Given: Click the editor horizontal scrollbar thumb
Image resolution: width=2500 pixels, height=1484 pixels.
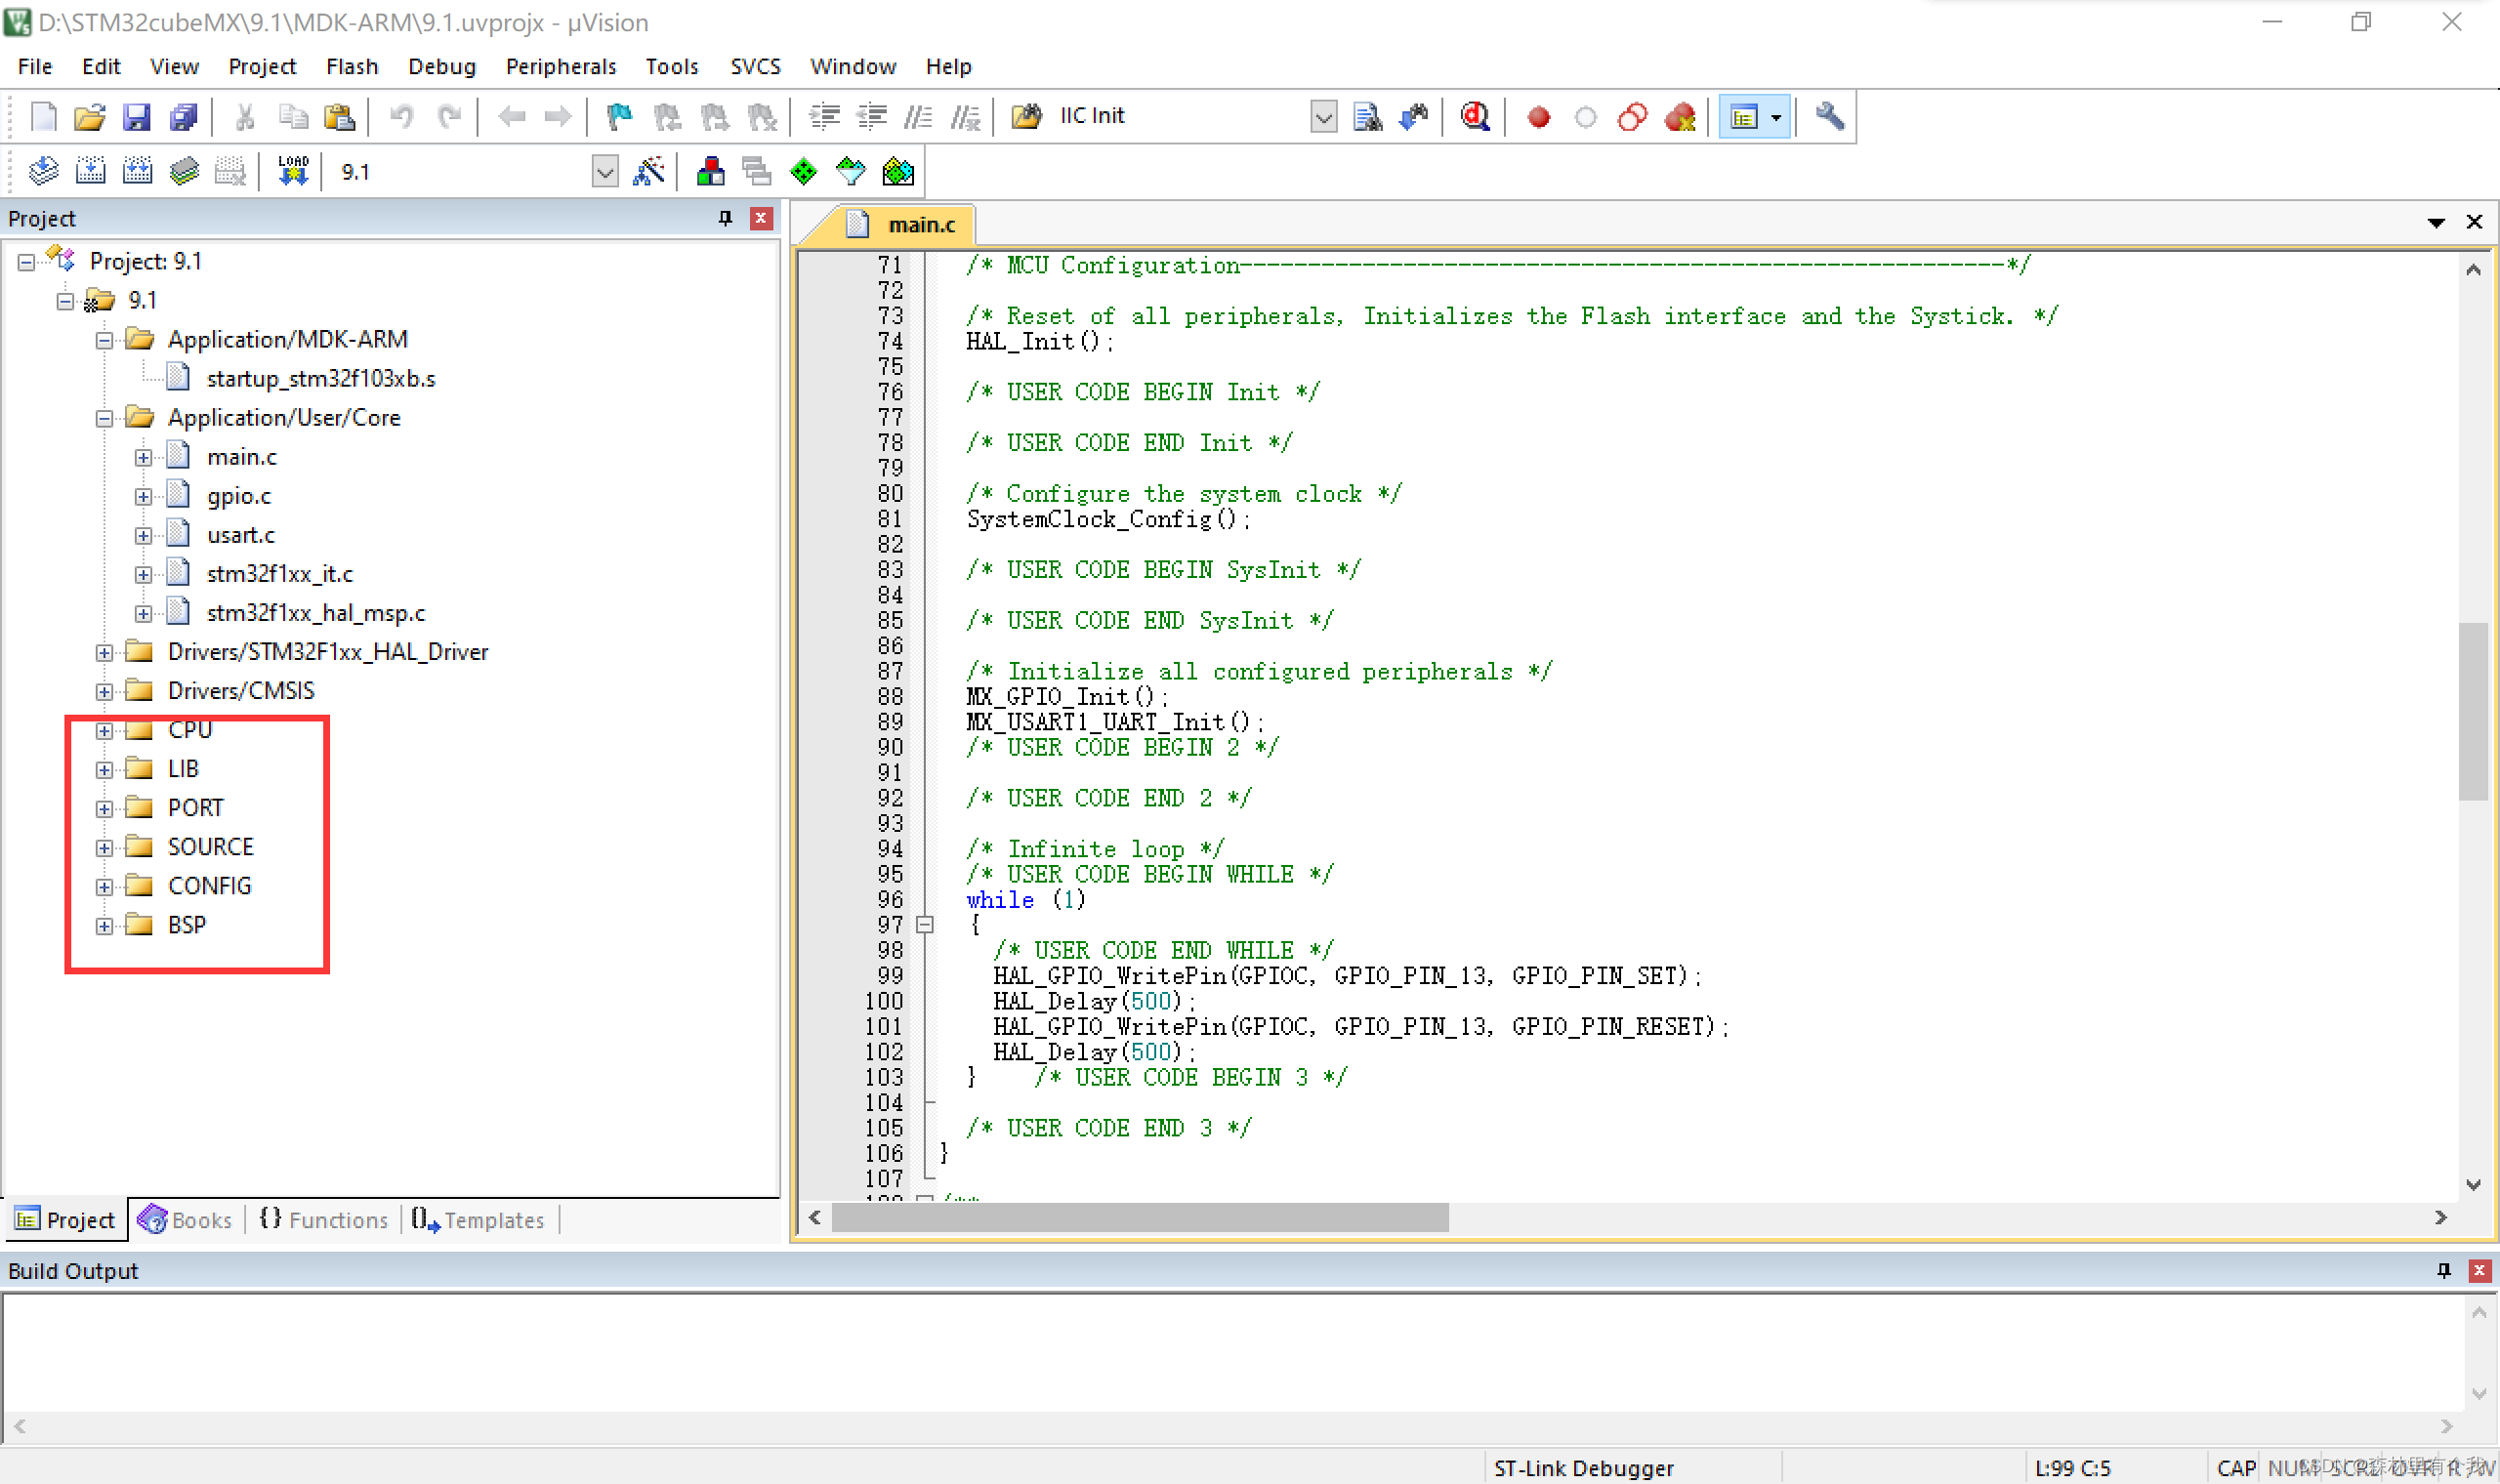Looking at the screenshot, I should [x=1140, y=1217].
